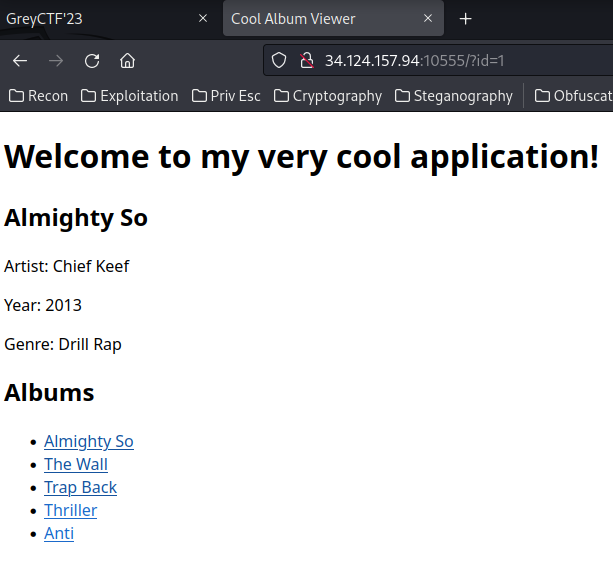Close the Cool Album Viewer tab

[428, 18]
